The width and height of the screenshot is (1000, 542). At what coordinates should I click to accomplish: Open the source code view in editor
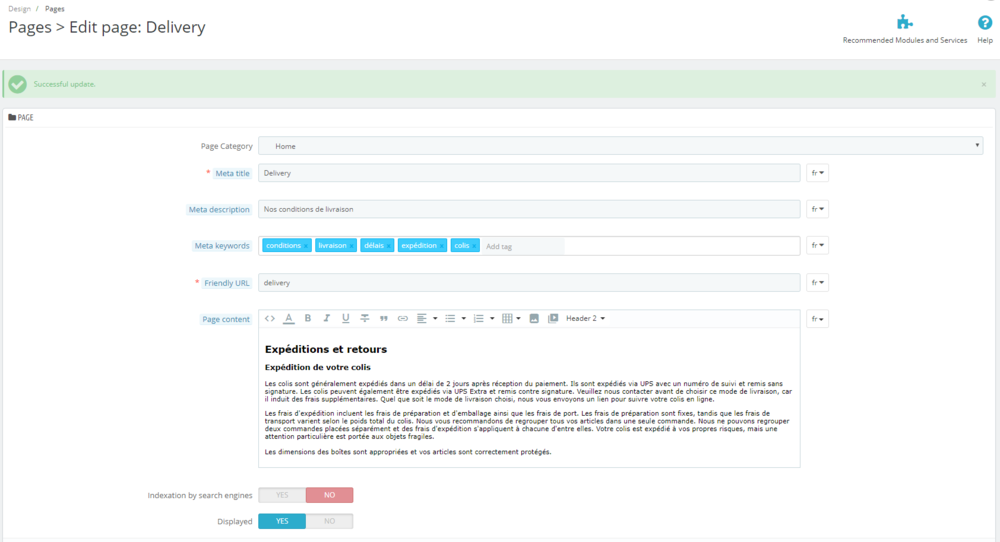pyautogui.click(x=270, y=318)
